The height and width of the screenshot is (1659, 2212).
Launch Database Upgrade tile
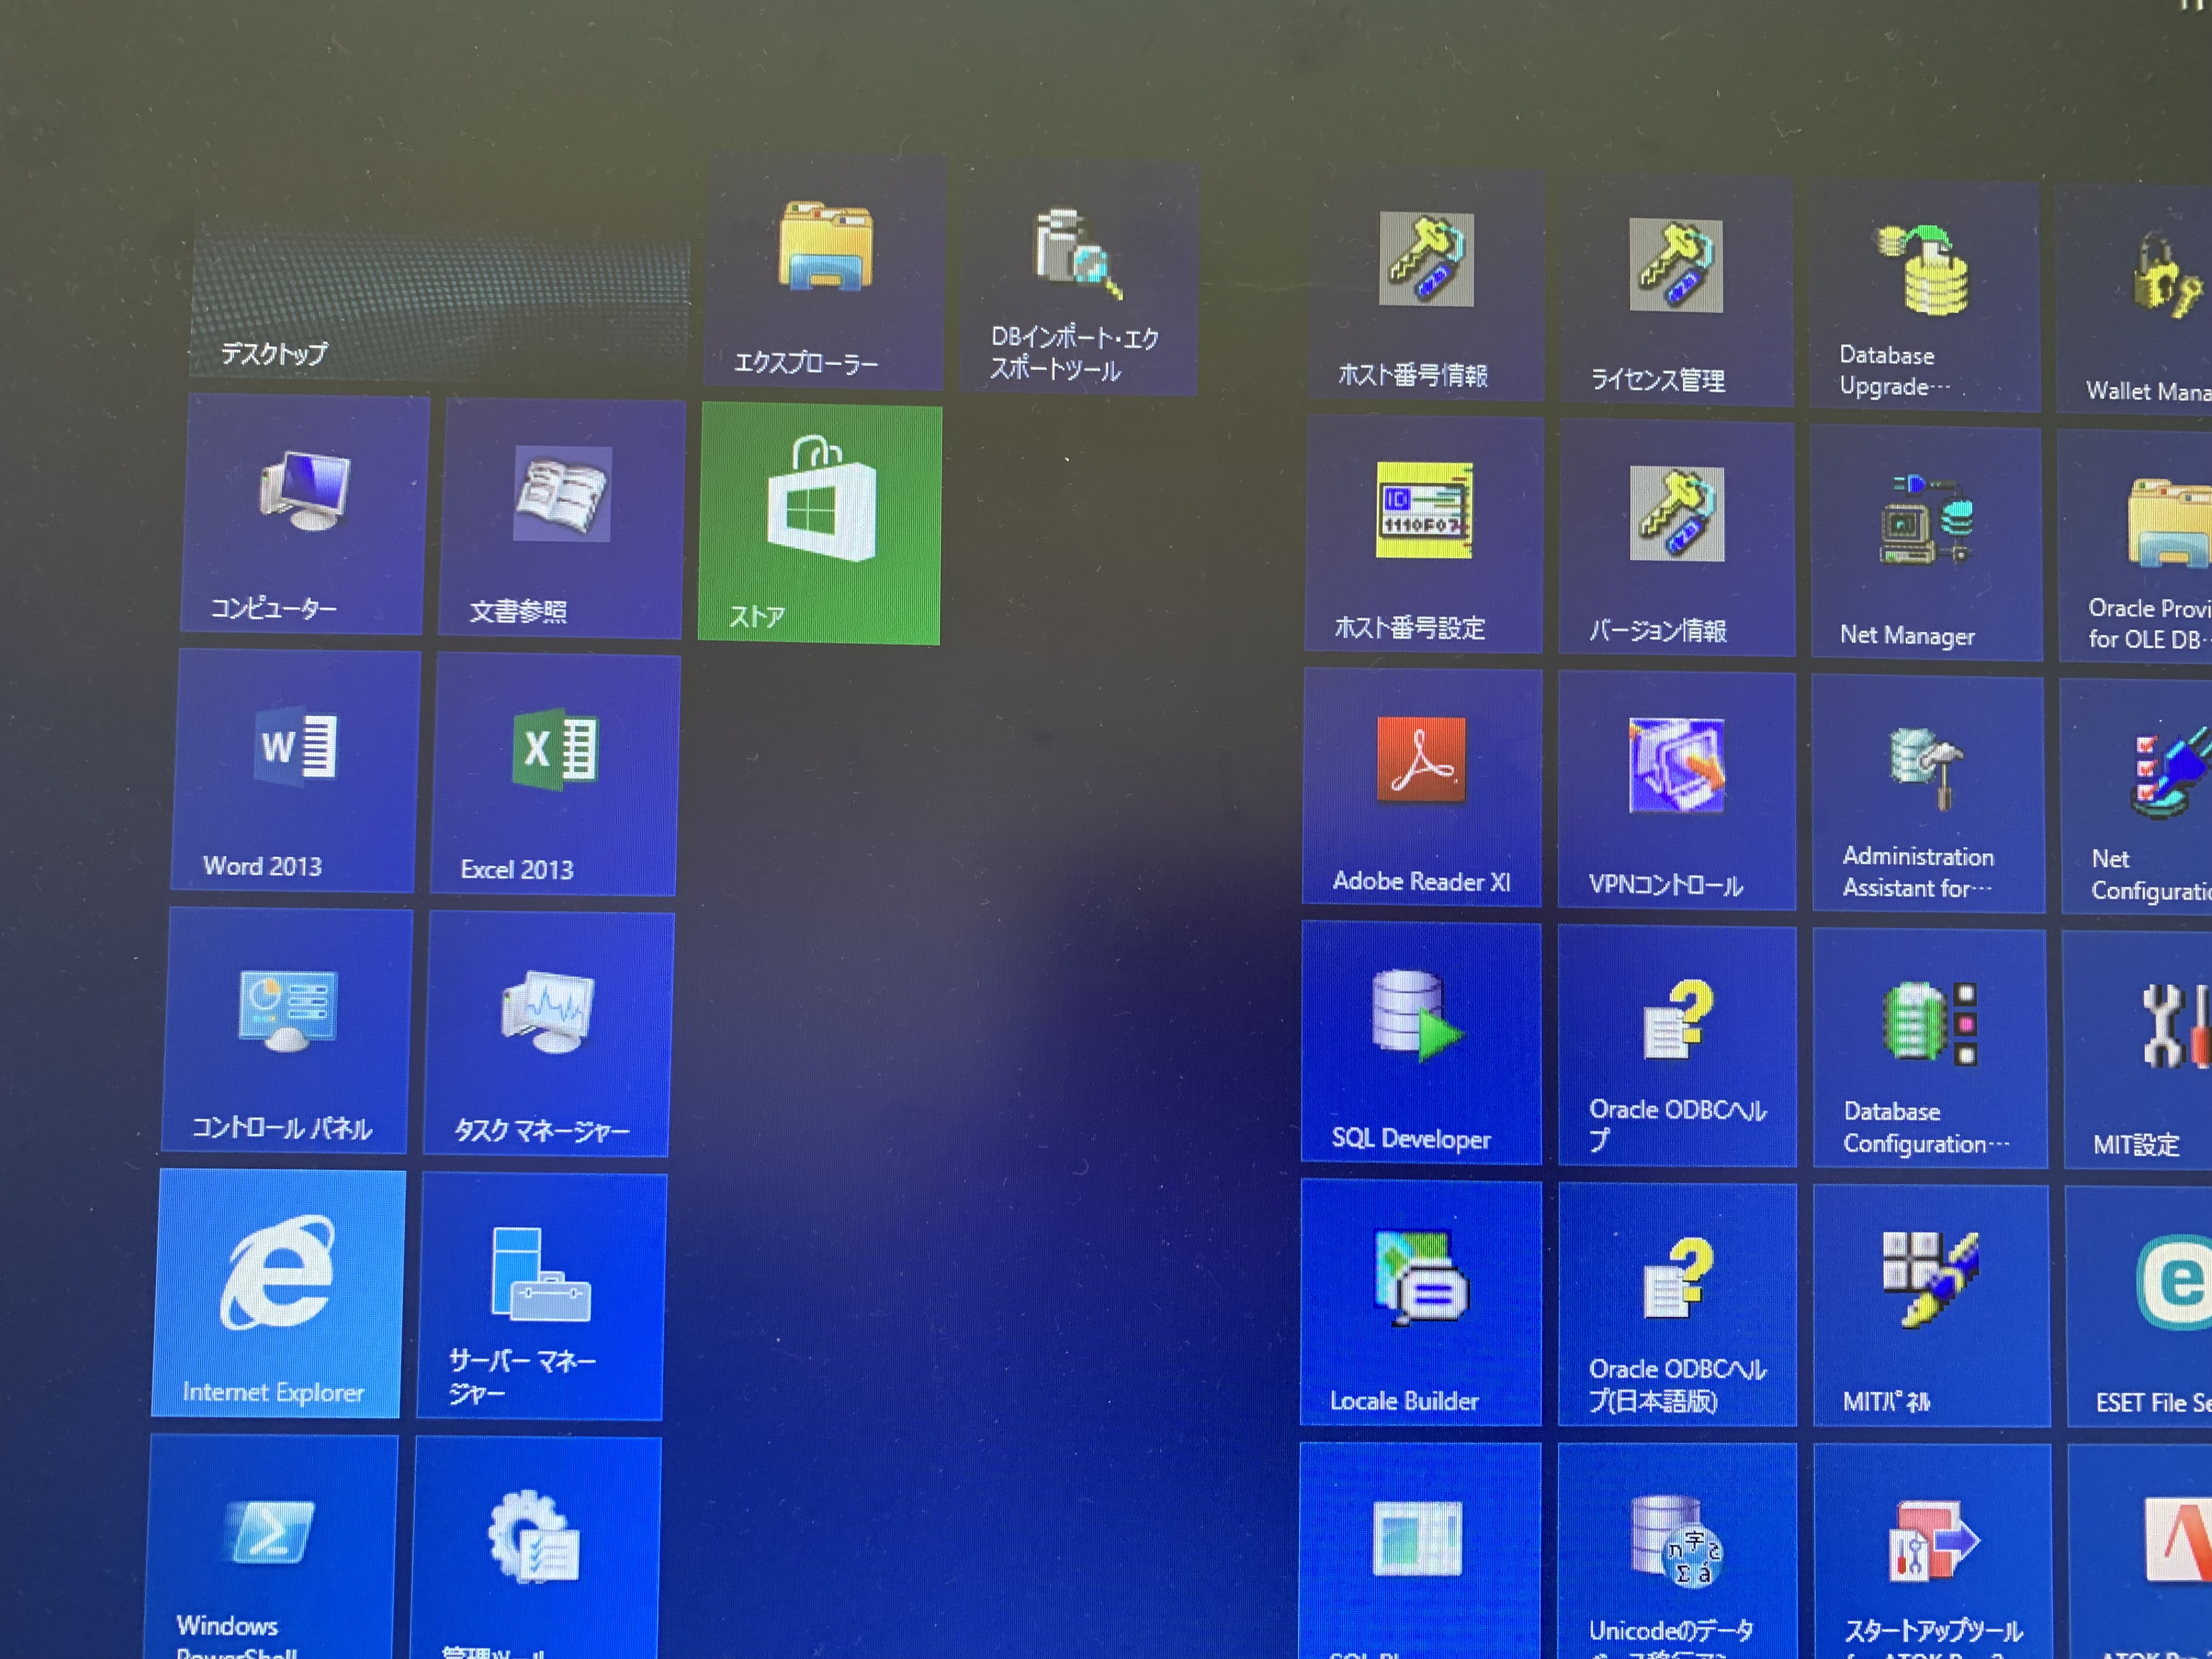pos(1925,296)
